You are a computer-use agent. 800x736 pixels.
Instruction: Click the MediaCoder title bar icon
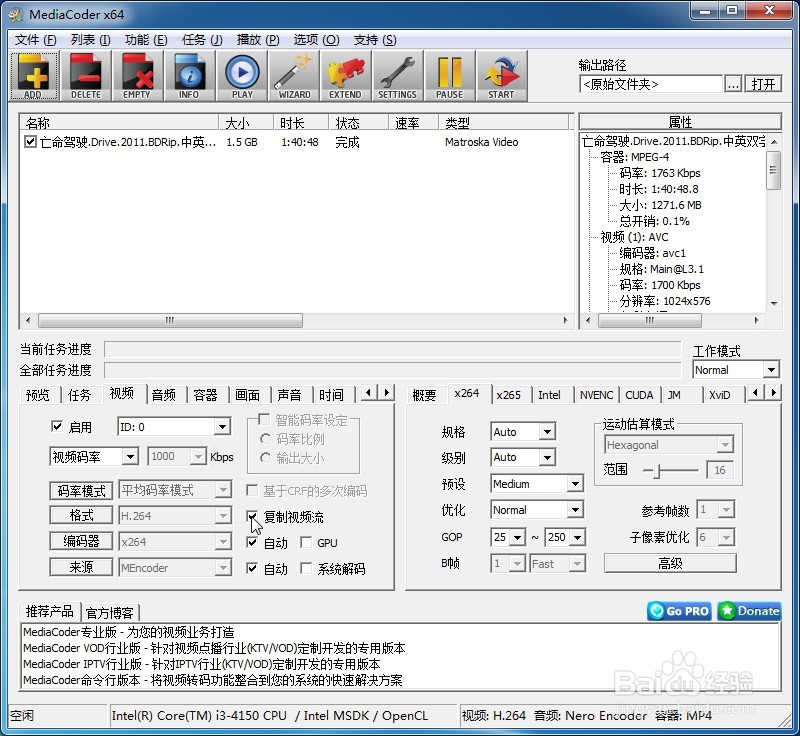[16, 14]
